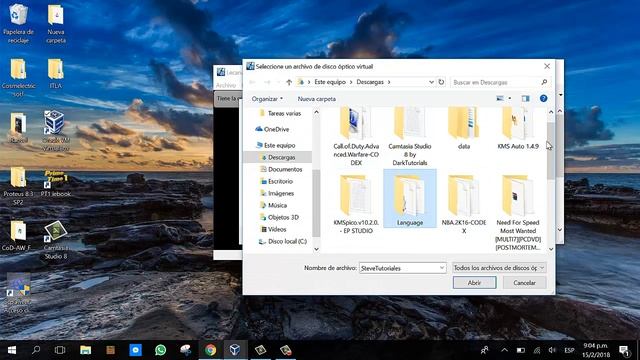The height and width of the screenshot is (360, 640).
Task: Select the Need For Speed Most Wanted folder
Action: coord(518,212)
